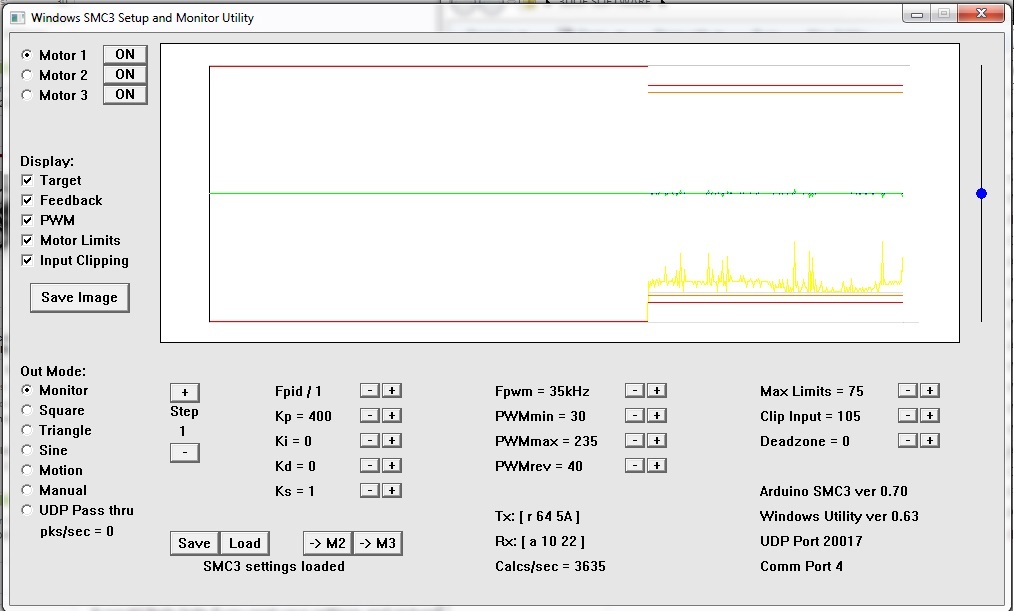Toggle the ON button for Motor 3
Screen dimensions: 1014x611
(125, 94)
